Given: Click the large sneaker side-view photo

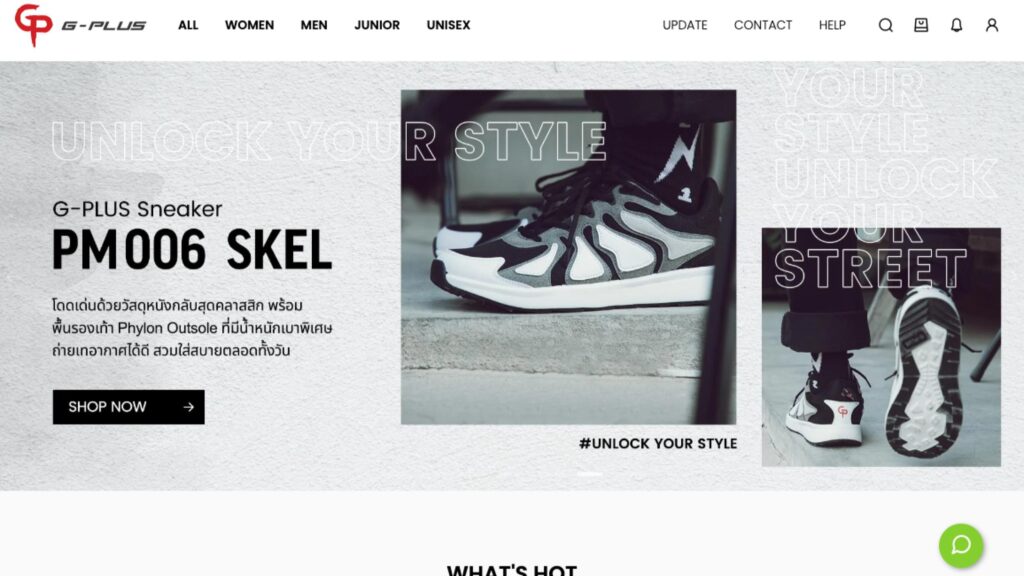Looking at the screenshot, I should point(568,257).
